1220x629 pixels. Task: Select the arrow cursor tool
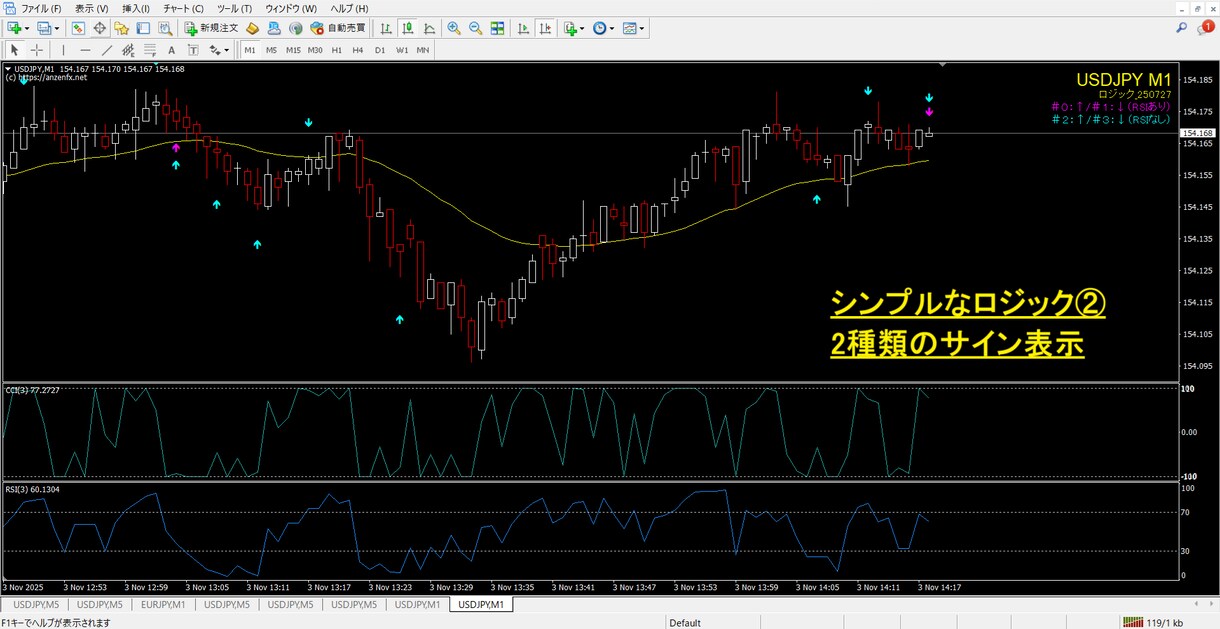click(15, 50)
